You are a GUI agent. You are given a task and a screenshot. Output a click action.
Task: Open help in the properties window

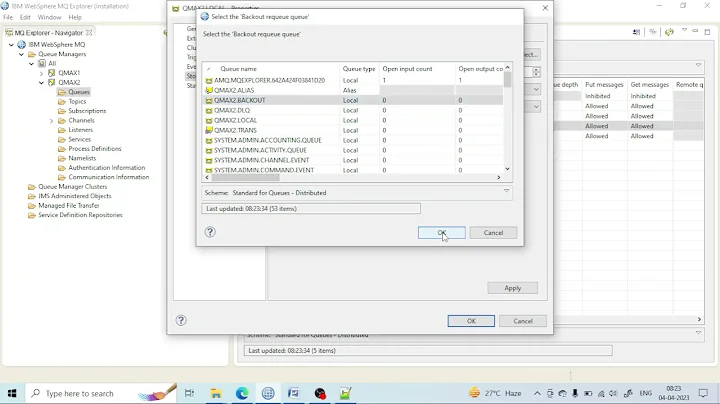[181, 320]
